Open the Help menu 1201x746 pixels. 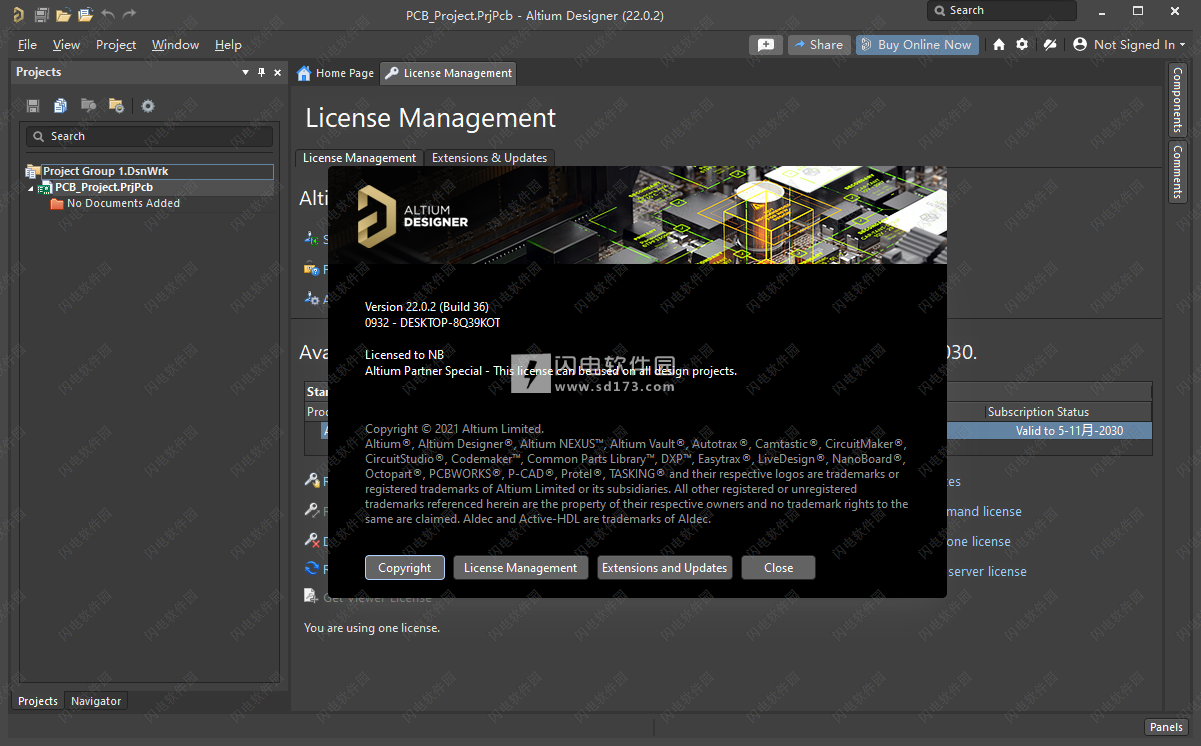(x=228, y=44)
